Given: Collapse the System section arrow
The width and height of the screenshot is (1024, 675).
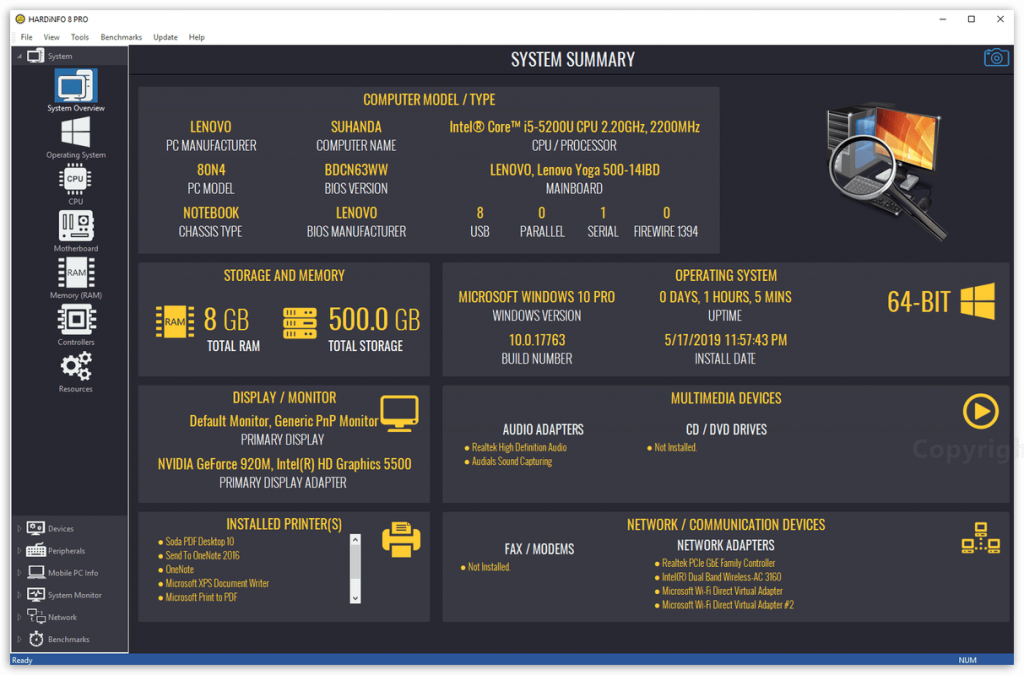Looking at the screenshot, I should click(20, 56).
